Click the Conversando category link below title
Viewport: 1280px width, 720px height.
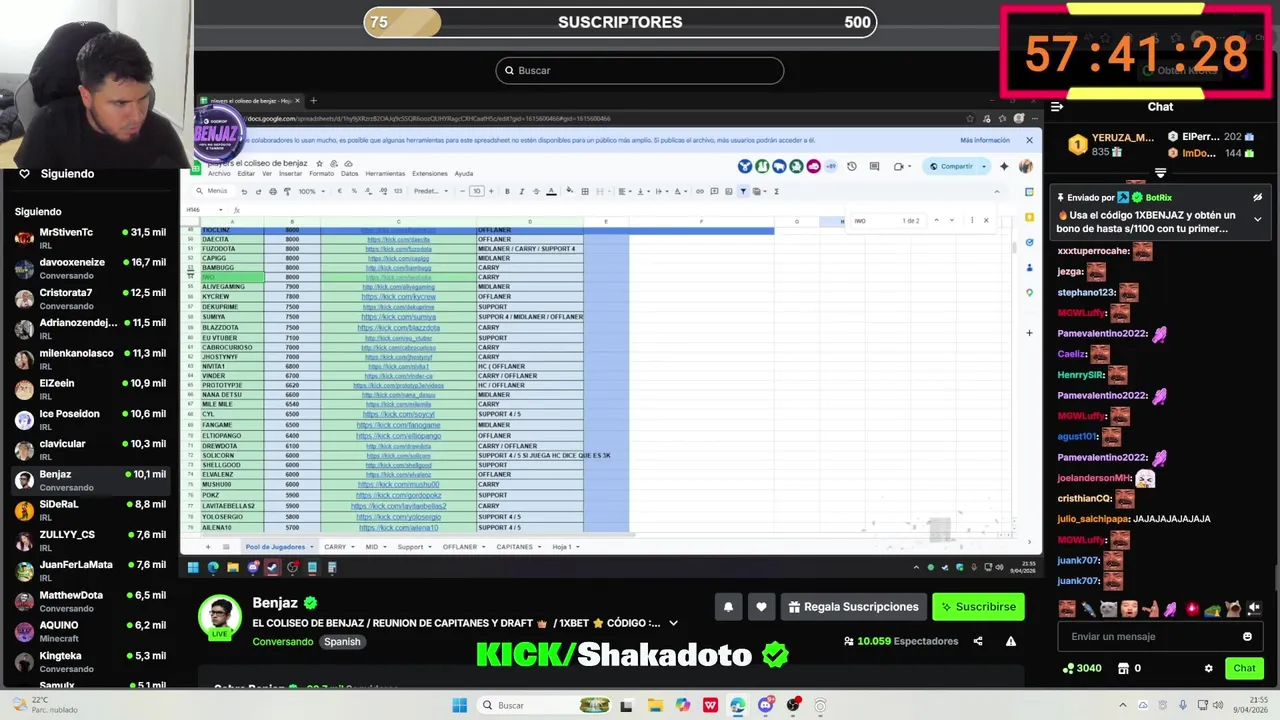tap(283, 642)
